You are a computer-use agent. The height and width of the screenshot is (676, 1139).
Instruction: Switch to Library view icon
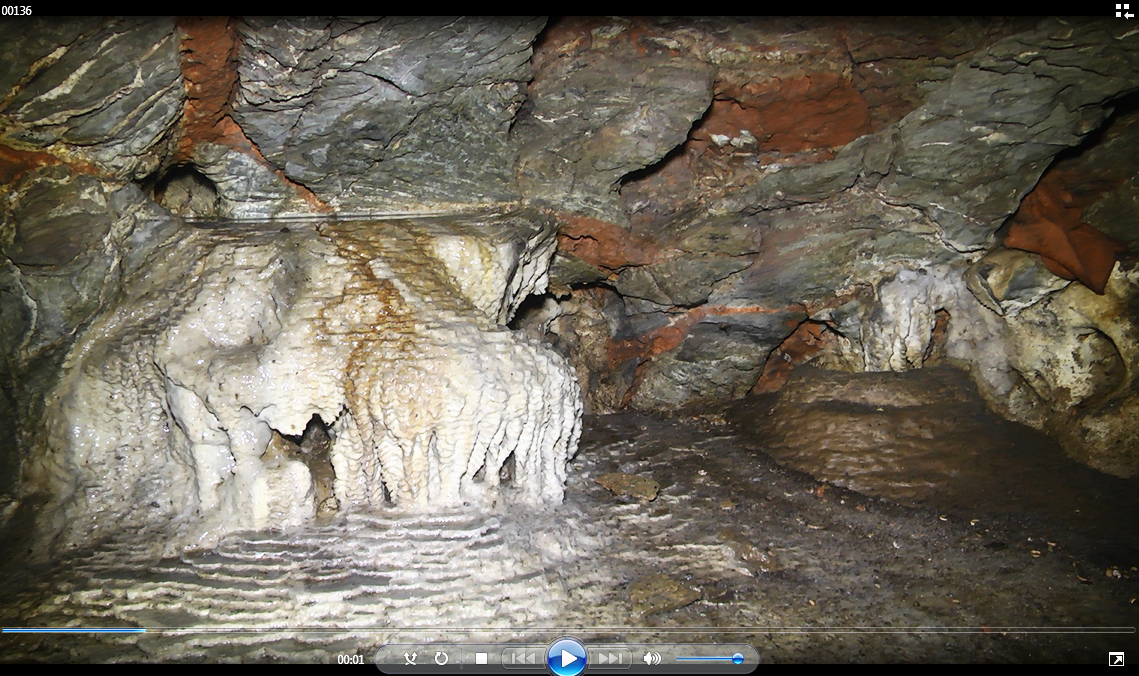click(1124, 11)
